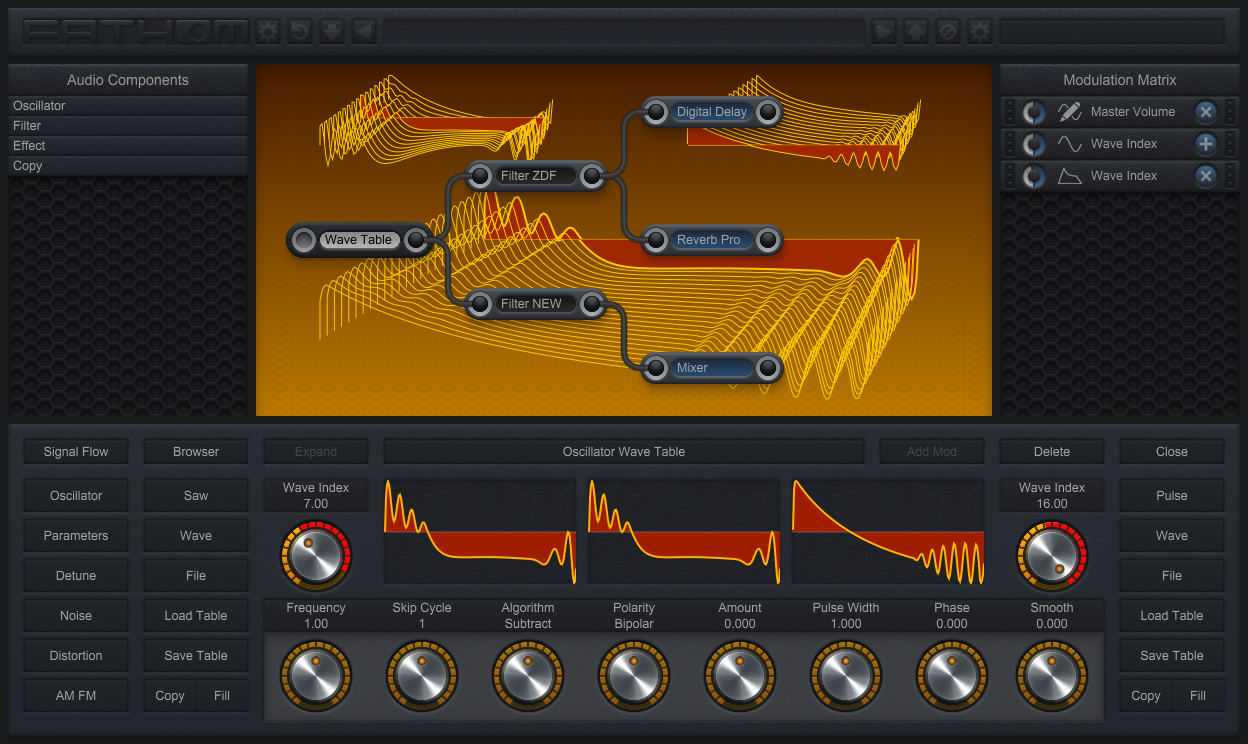1248x744 pixels.
Task: Open the Signal Flow view
Action: 76,452
